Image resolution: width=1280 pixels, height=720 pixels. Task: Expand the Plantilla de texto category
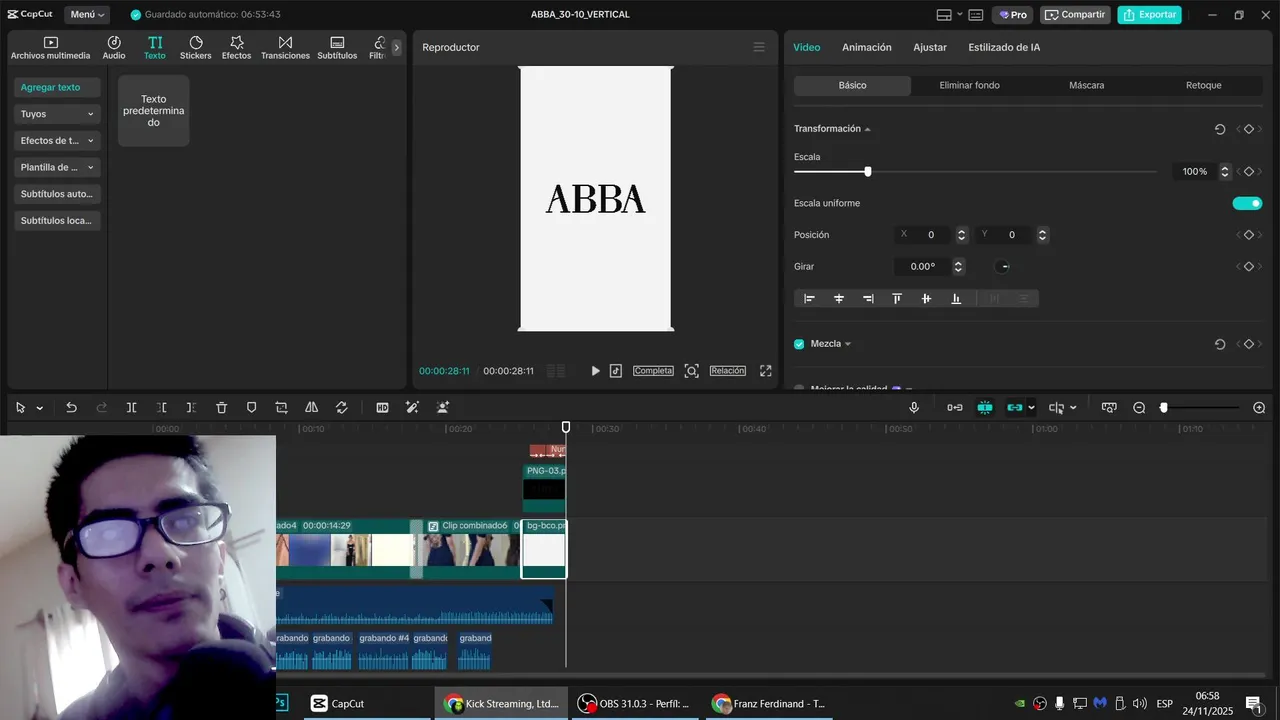pyautogui.click(x=57, y=168)
